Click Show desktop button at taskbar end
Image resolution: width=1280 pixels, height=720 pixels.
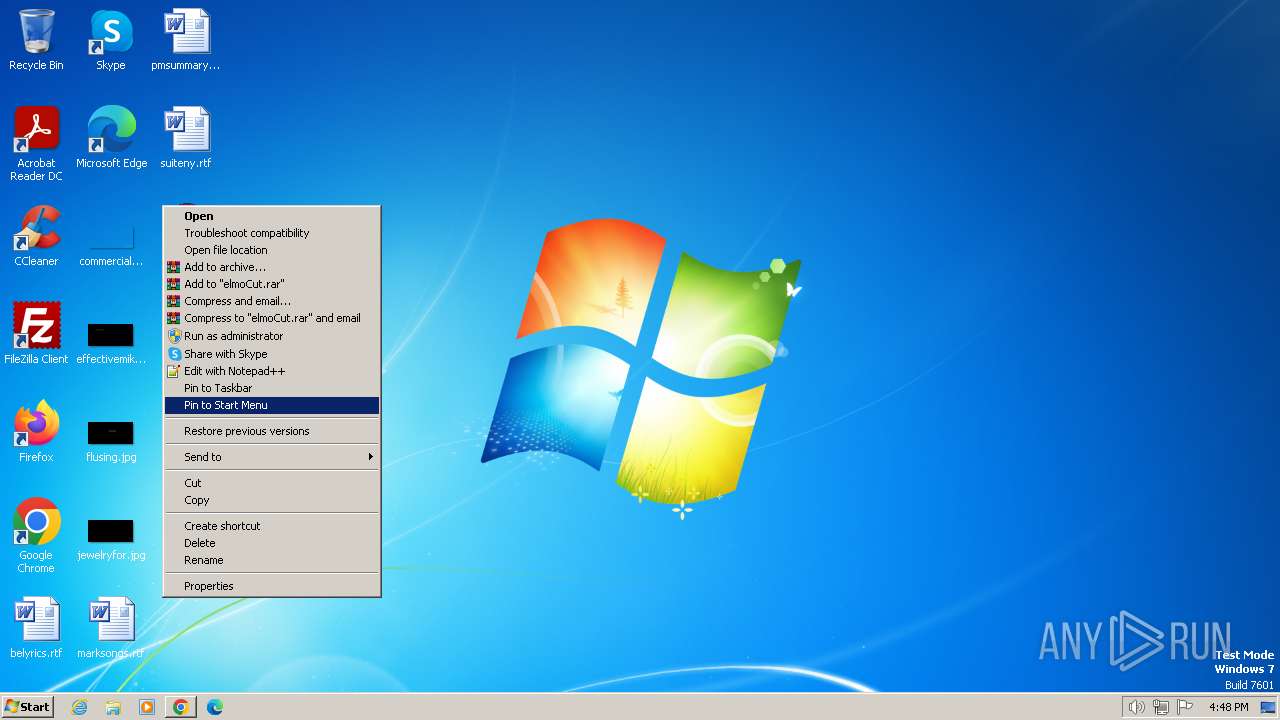(1268, 707)
